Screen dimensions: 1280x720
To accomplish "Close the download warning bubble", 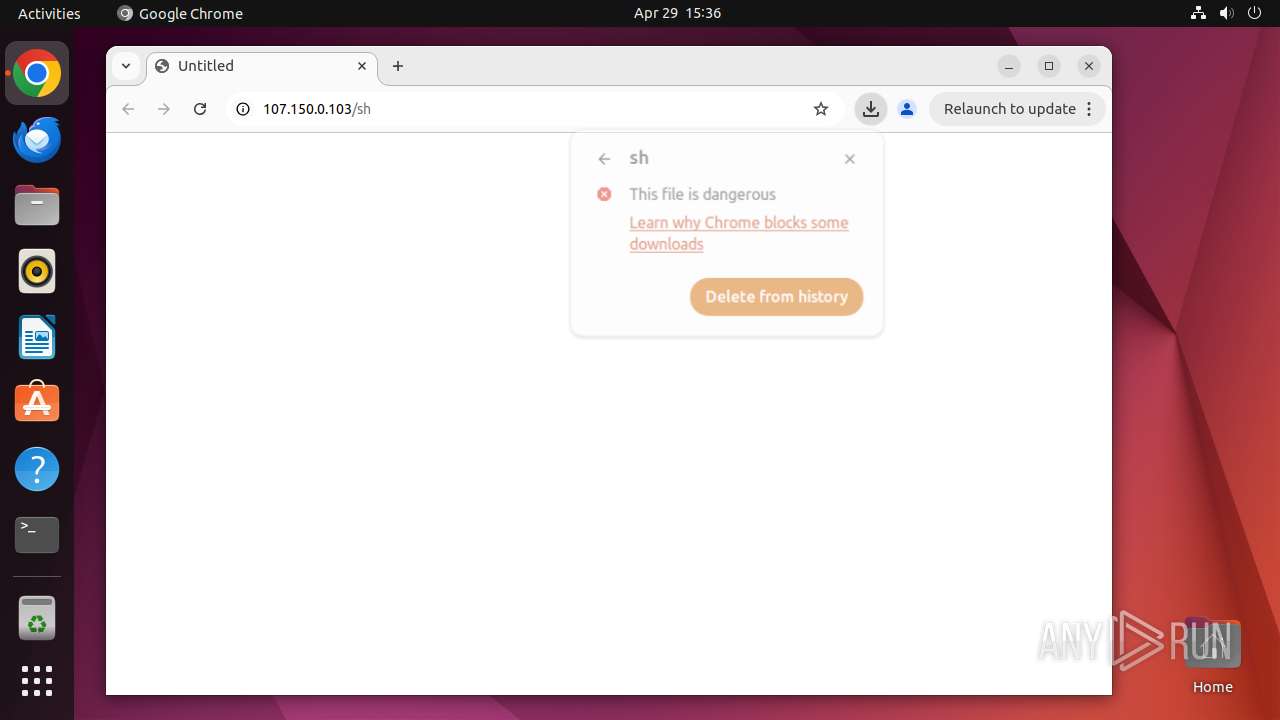I will pyautogui.click(x=849, y=159).
